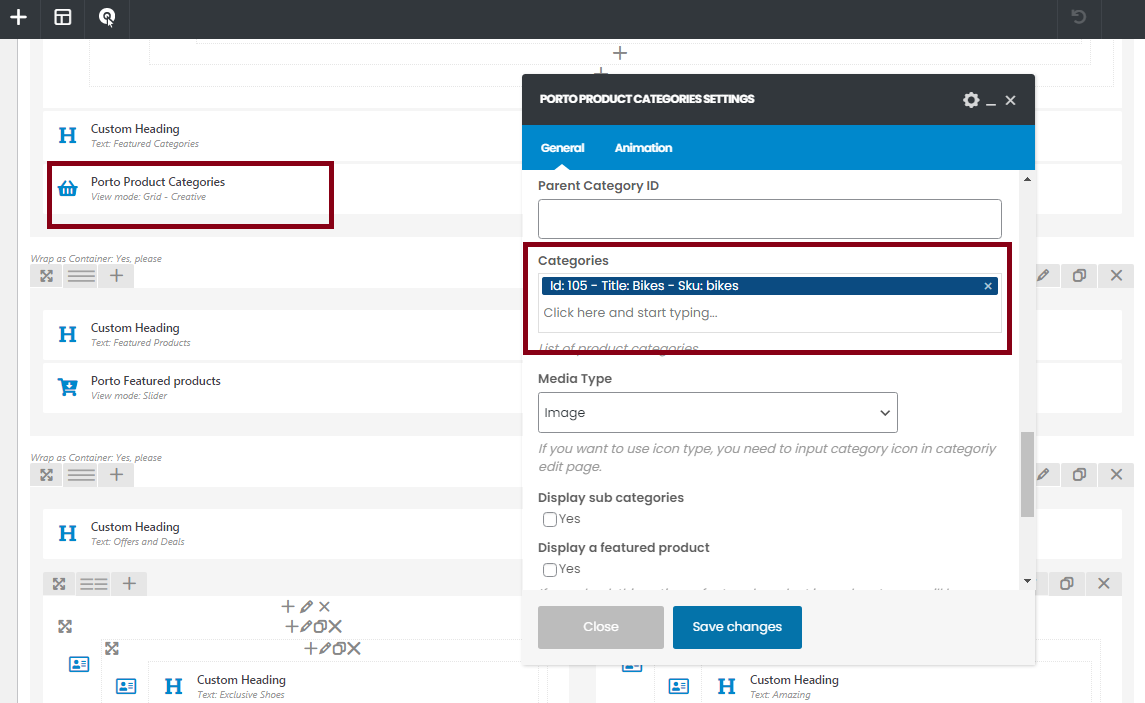Click the Close button in dialog
The height and width of the screenshot is (703, 1145).
click(x=601, y=627)
